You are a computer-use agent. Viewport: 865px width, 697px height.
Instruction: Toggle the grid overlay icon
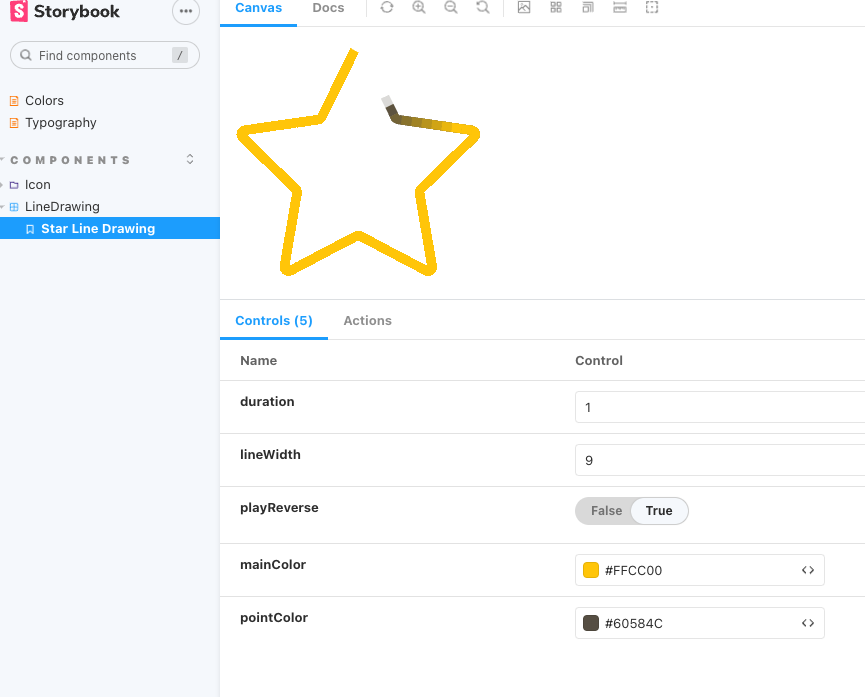556,7
